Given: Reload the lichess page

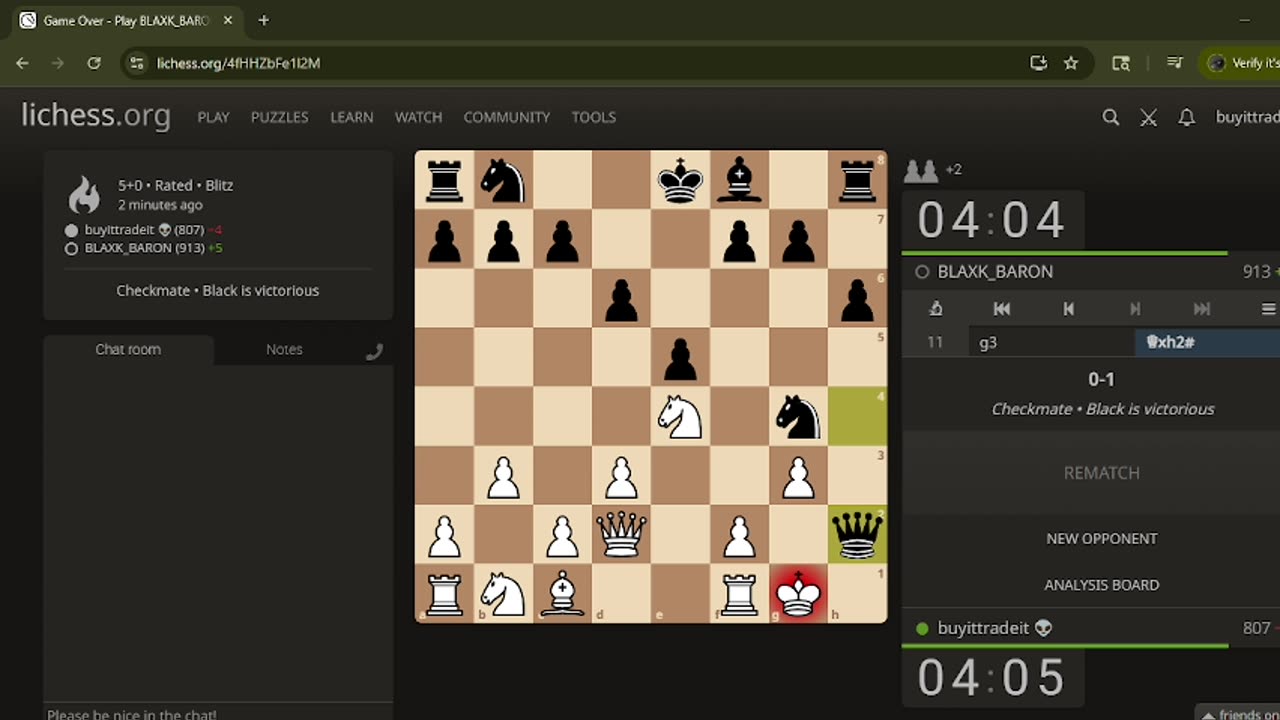Looking at the screenshot, I should pos(94,63).
